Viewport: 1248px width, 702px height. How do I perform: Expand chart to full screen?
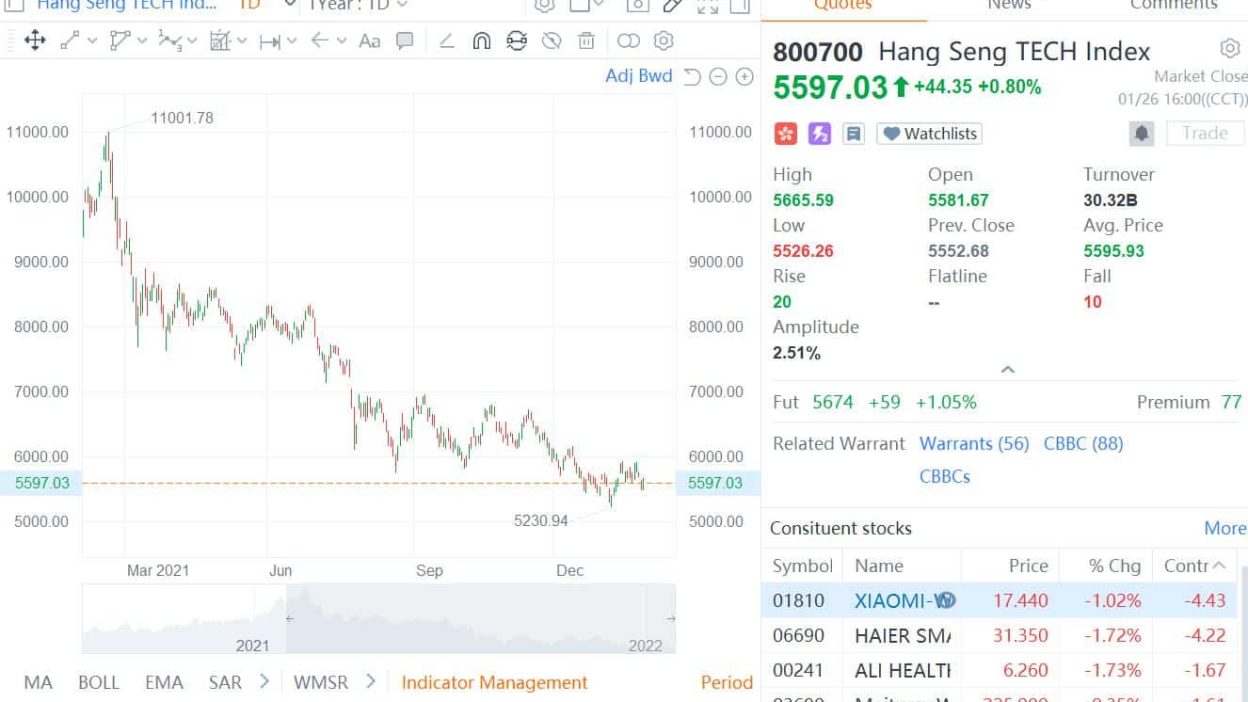coord(707,5)
